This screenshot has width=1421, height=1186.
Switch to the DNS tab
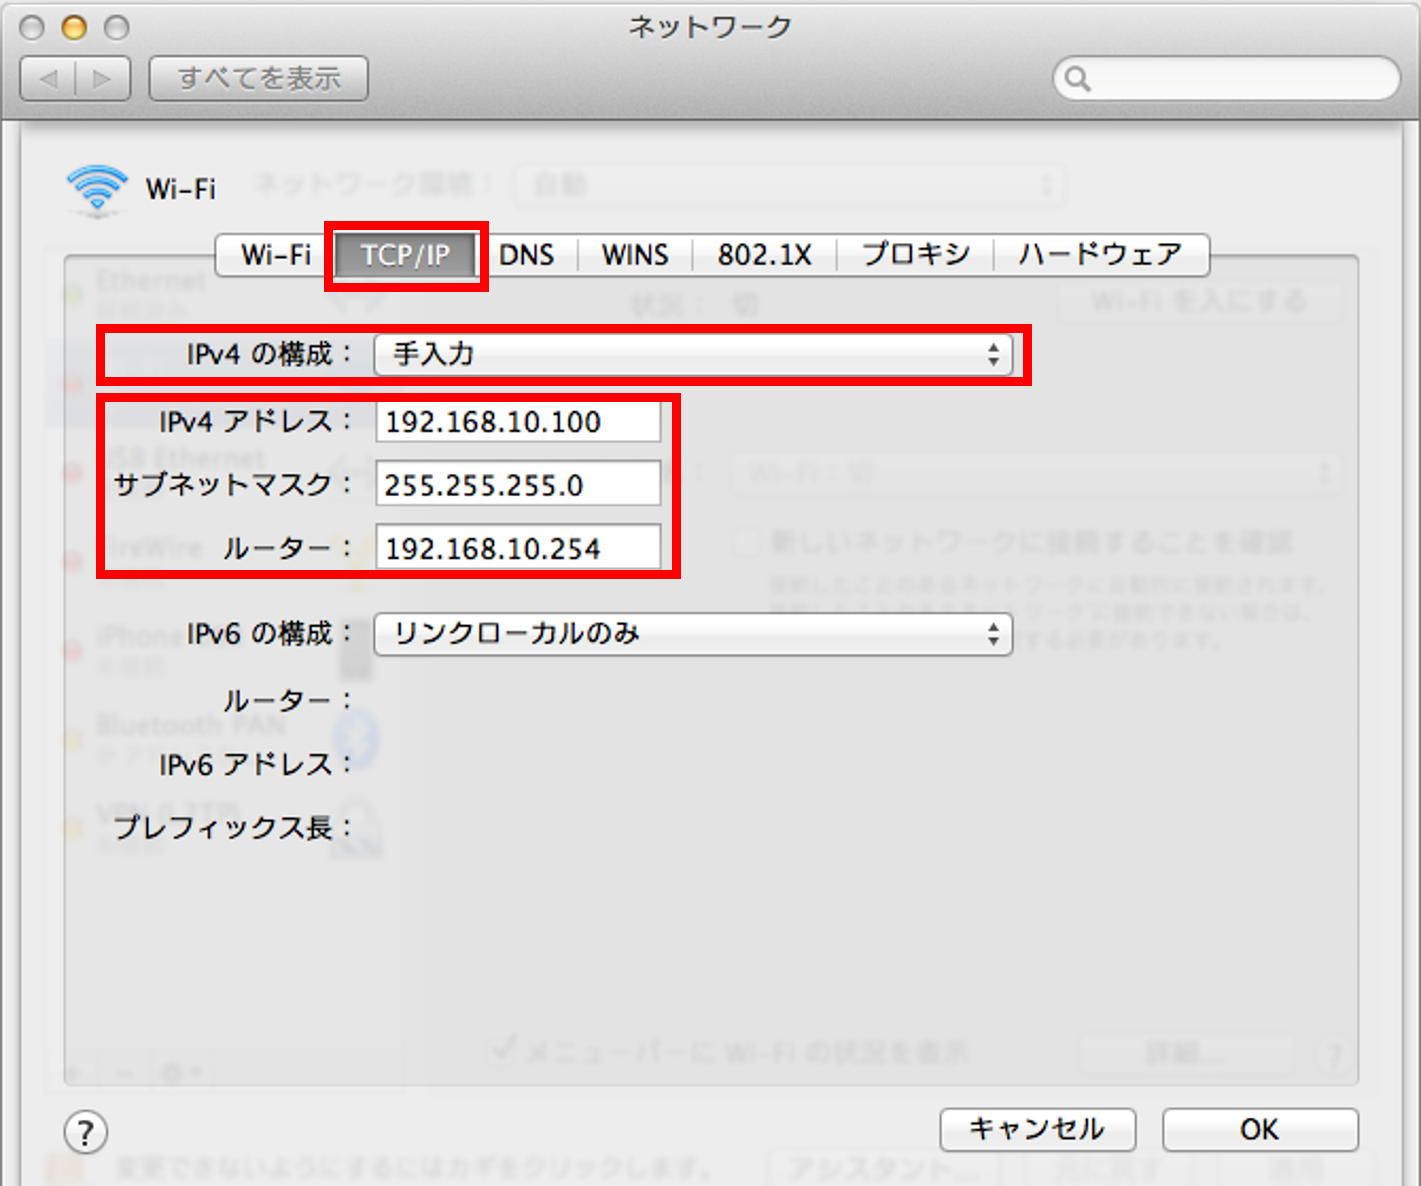(526, 255)
